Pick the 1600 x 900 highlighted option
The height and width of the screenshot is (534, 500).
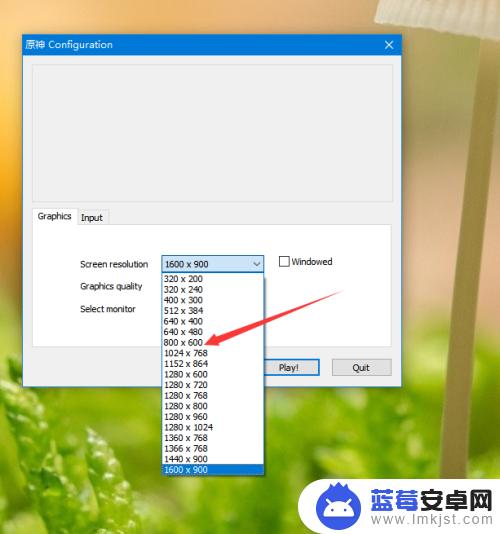[213, 469]
